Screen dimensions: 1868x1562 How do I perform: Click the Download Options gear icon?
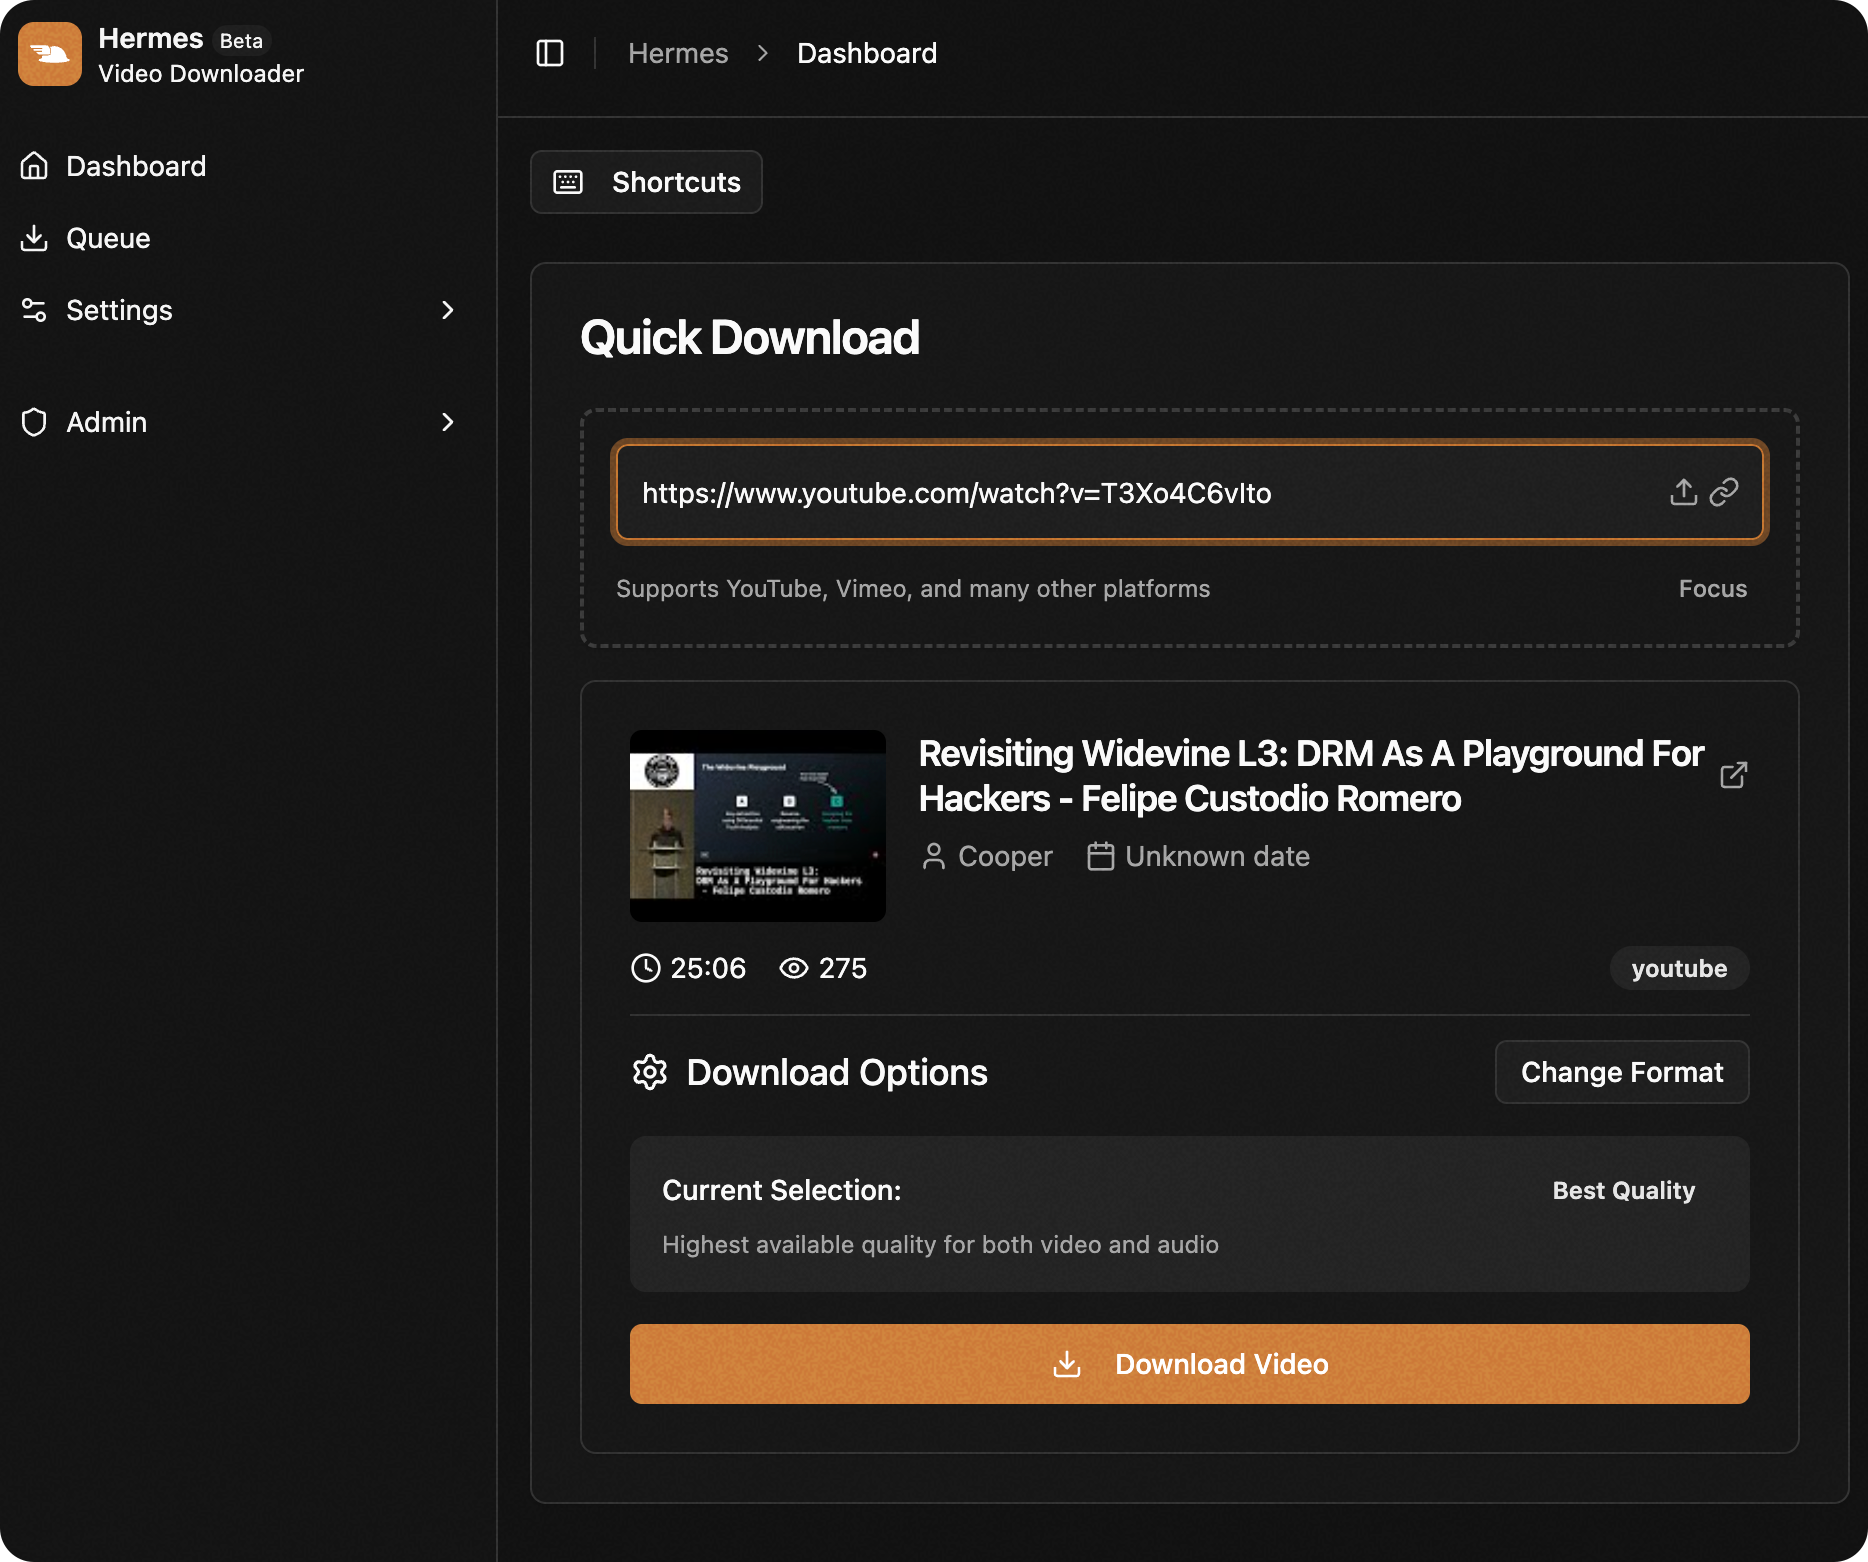click(x=650, y=1072)
